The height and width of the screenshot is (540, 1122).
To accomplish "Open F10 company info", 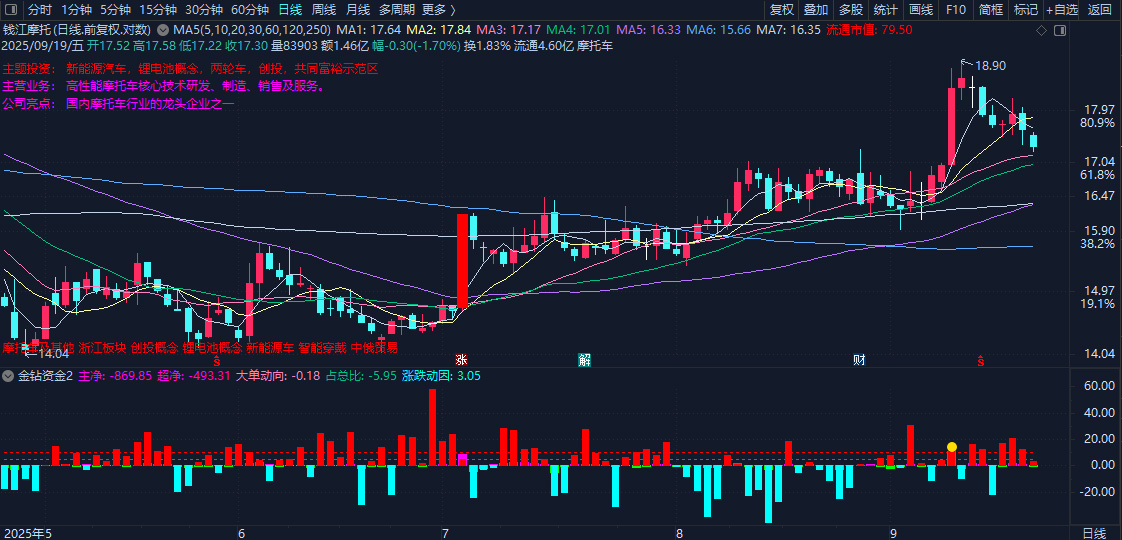I will click(955, 10).
